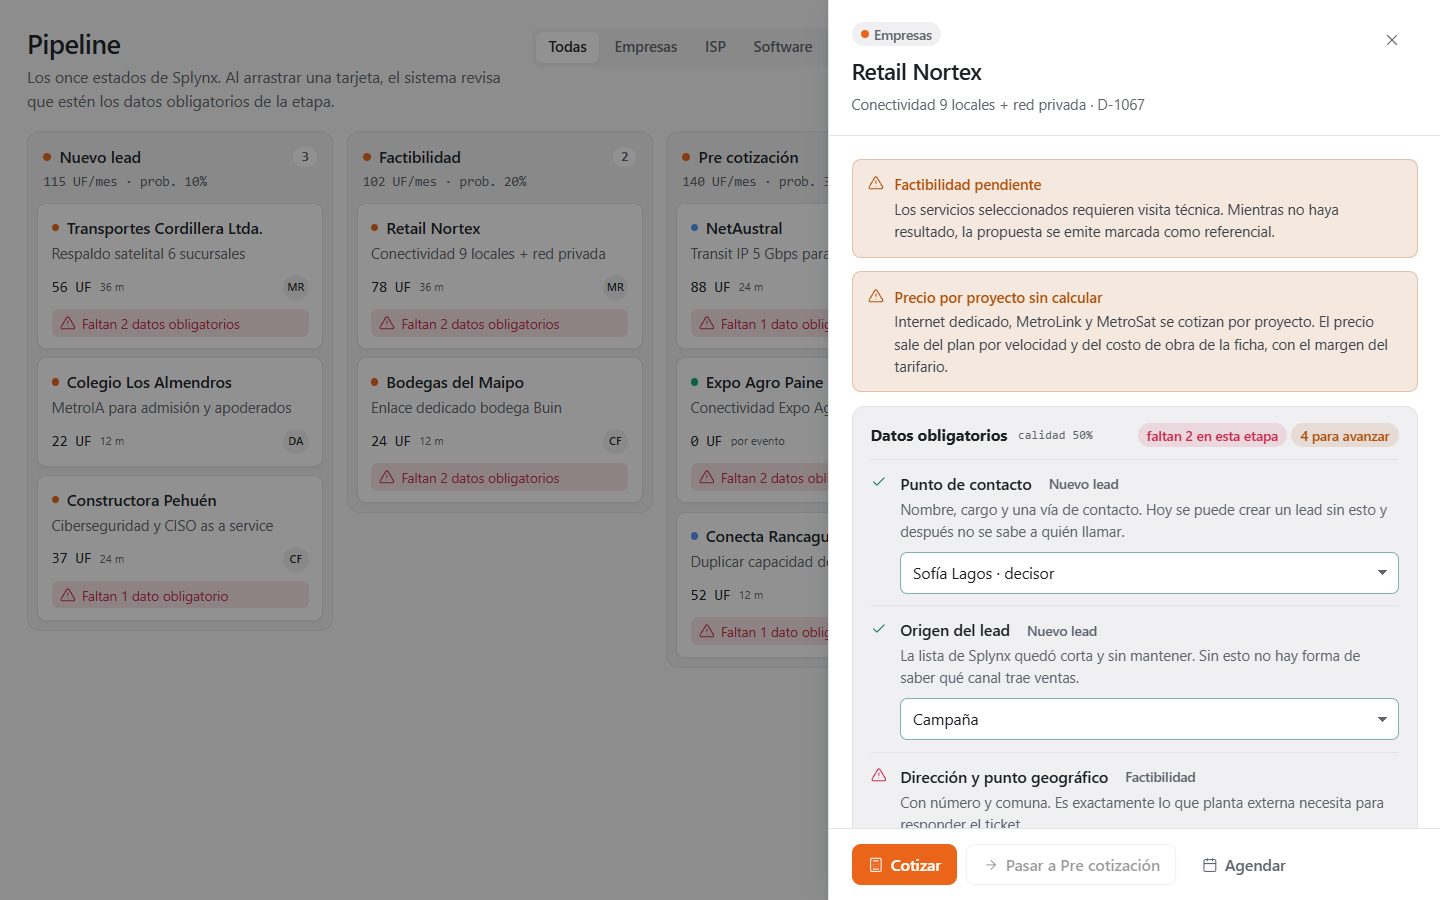Image resolution: width=1440 pixels, height=900 pixels.
Task: Click CF avatar on Bodegas del Maipo card
Action: click(x=615, y=441)
